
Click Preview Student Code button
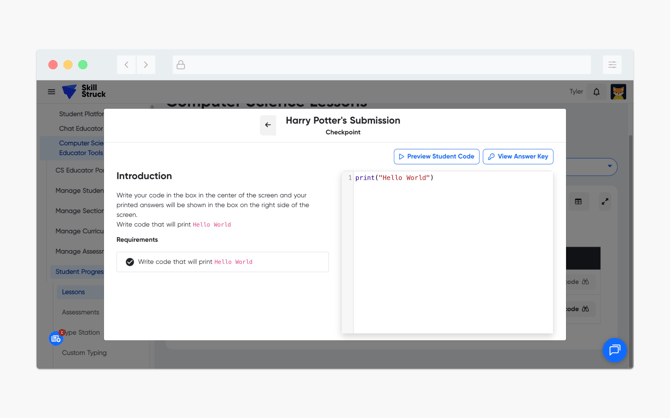pos(436,156)
